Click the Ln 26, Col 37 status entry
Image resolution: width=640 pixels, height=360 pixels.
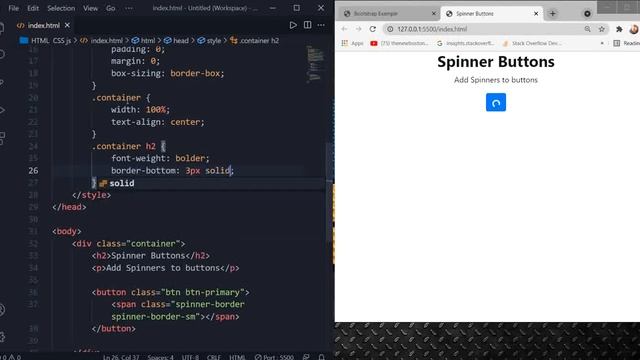(x=121, y=357)
